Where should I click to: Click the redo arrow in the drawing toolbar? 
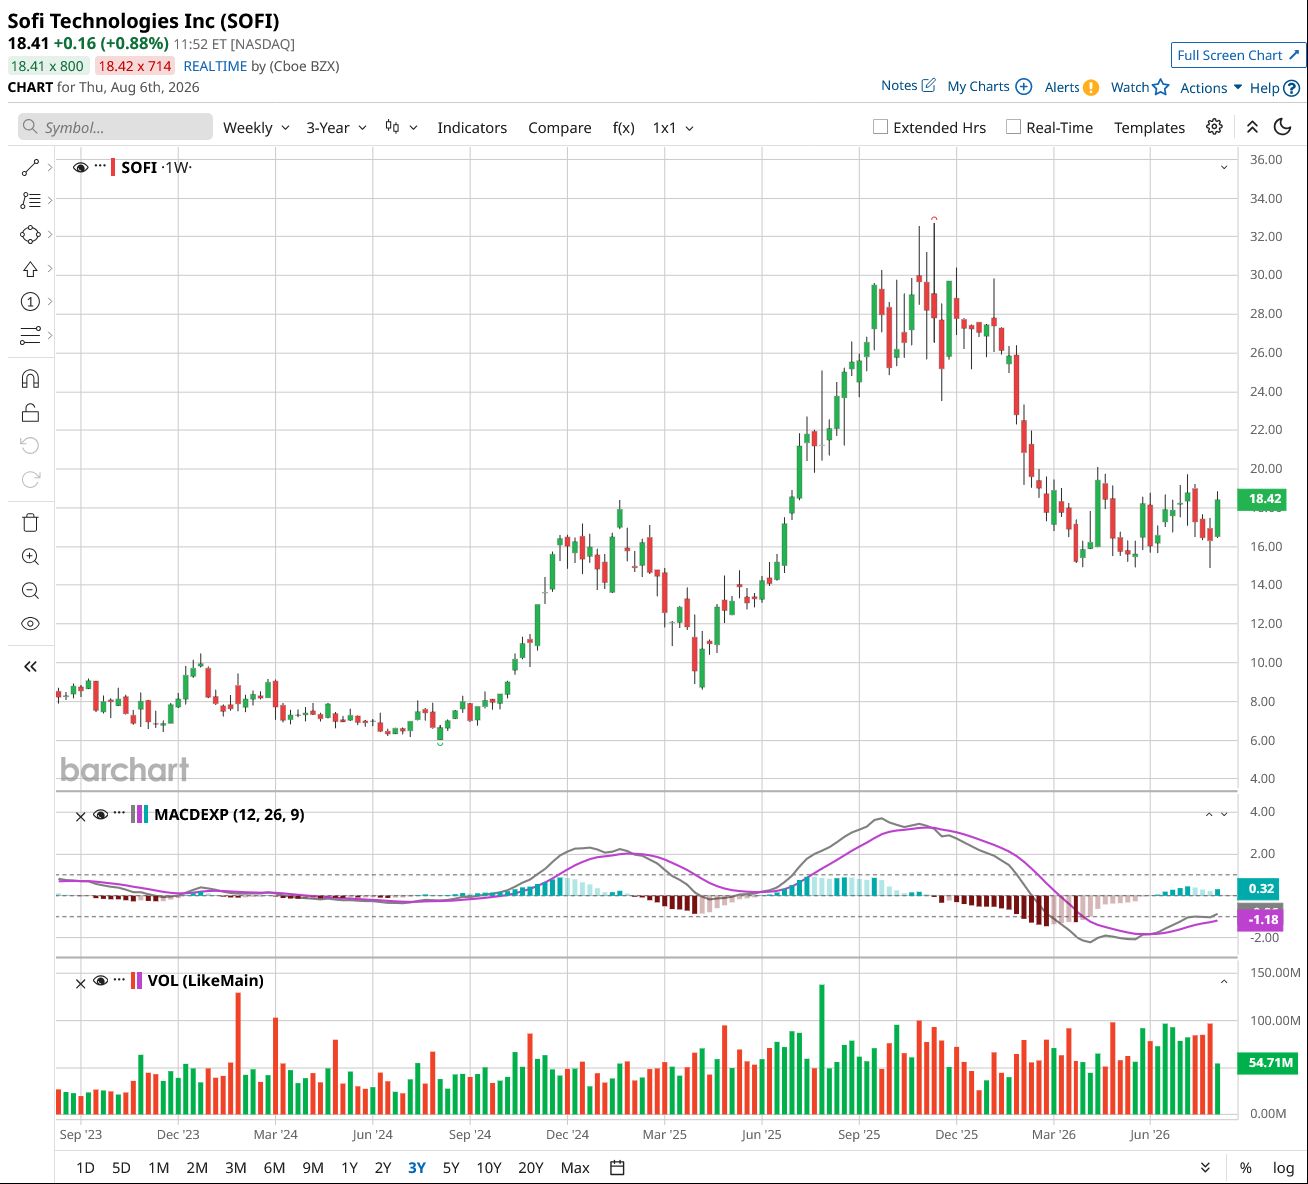(30, 480)
